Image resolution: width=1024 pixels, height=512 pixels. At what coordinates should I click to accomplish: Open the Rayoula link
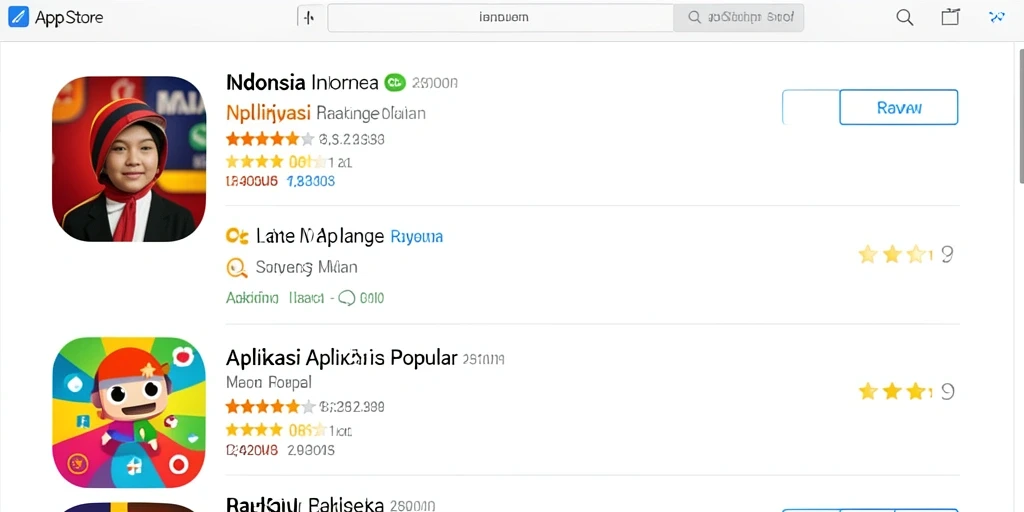[x=417, y=236]
